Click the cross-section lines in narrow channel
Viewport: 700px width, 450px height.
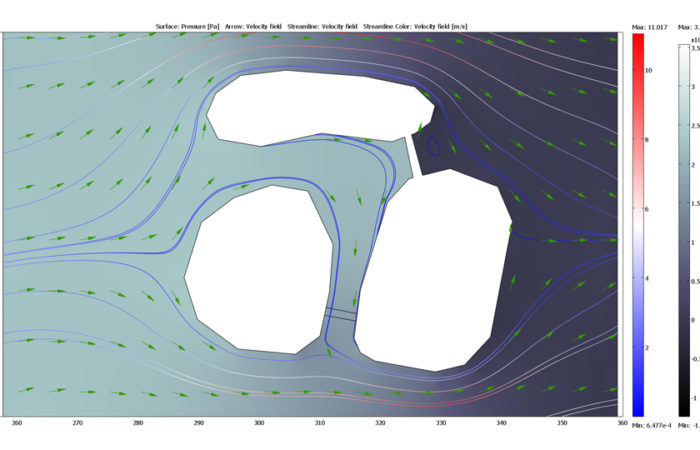340,314
